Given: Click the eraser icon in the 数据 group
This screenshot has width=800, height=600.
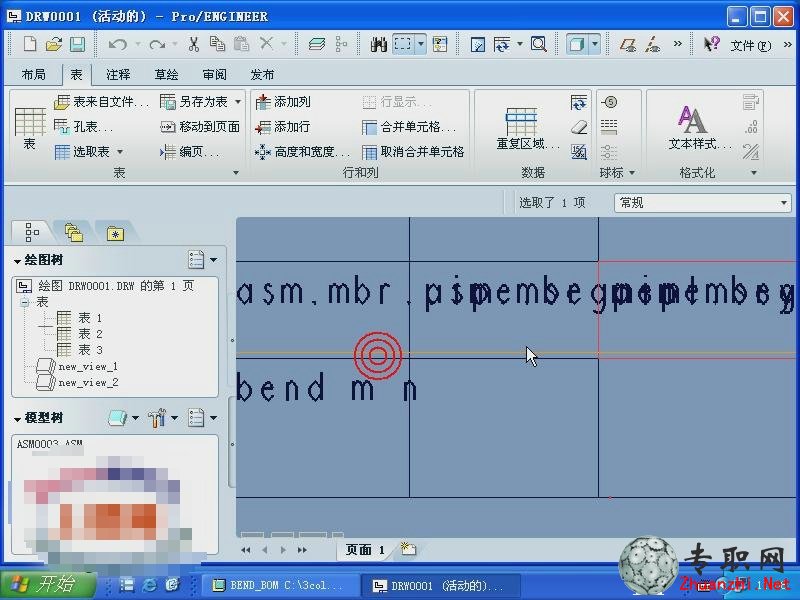Looking at the screenshot, I should tap(579, 127).
